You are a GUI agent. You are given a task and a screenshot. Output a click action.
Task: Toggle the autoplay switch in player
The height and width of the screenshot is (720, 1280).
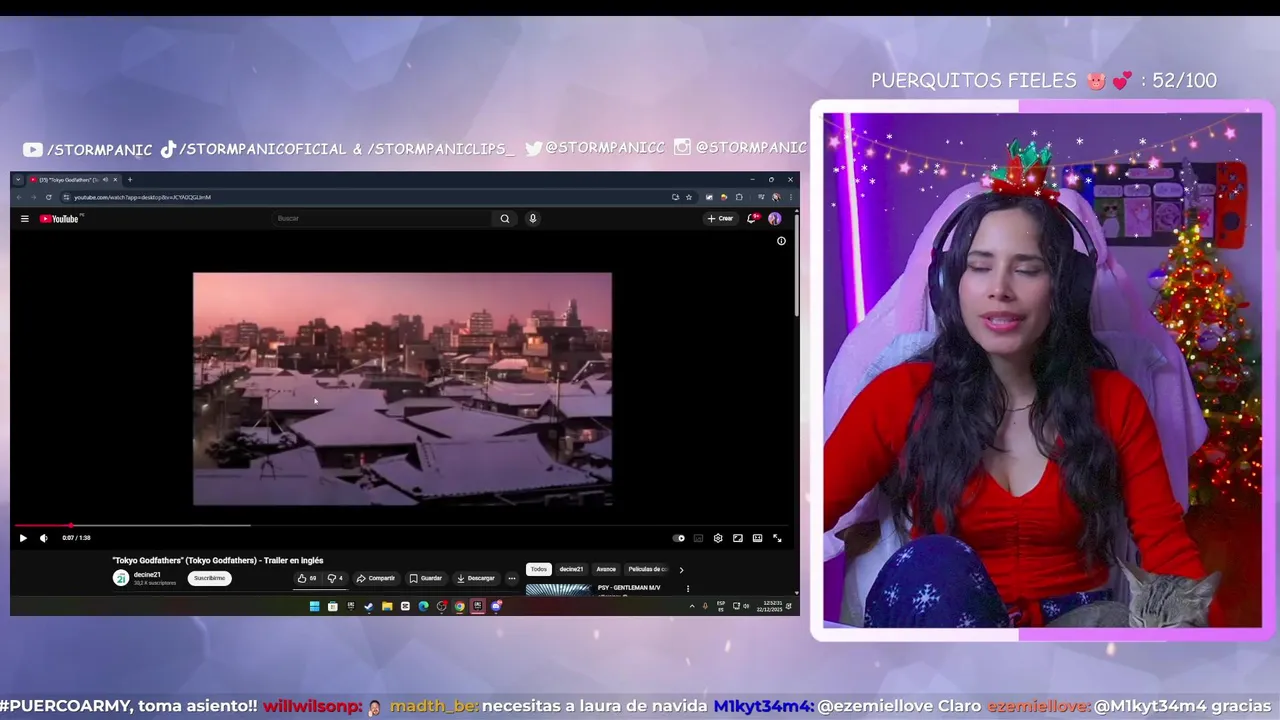click(x=679, y=538)
